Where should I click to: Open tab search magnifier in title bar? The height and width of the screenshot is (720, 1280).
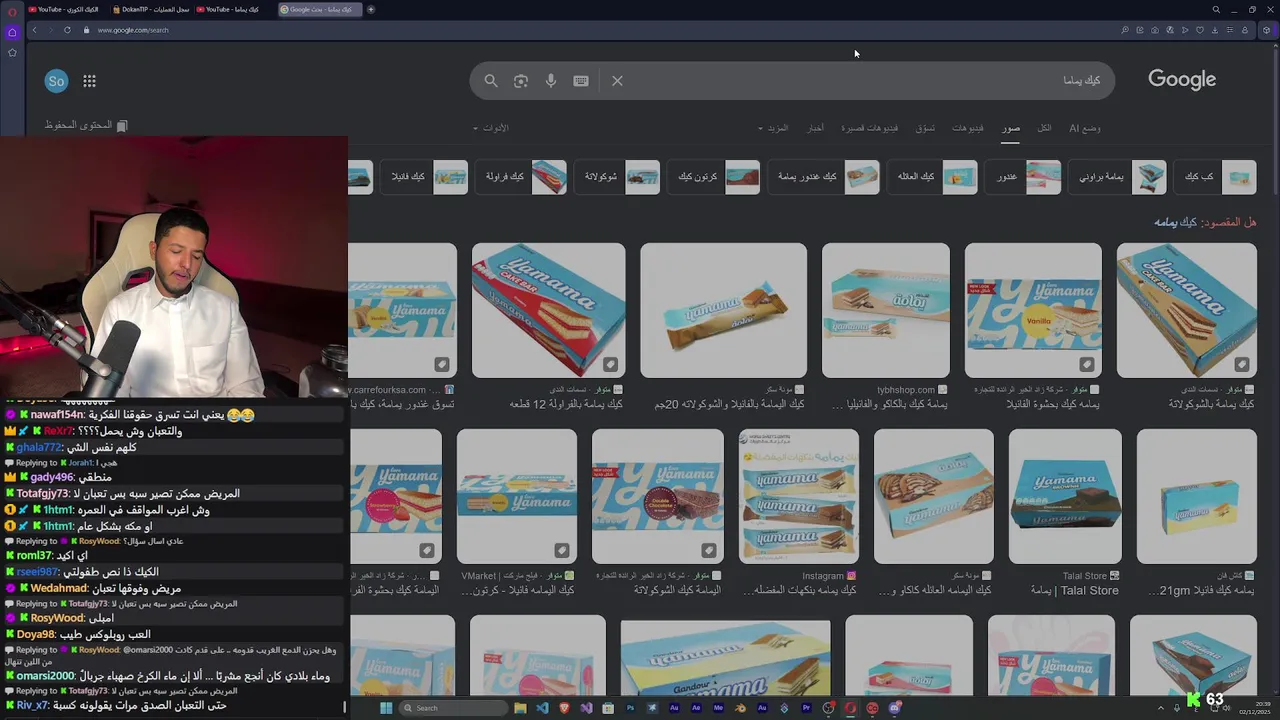click(1216, 10)
